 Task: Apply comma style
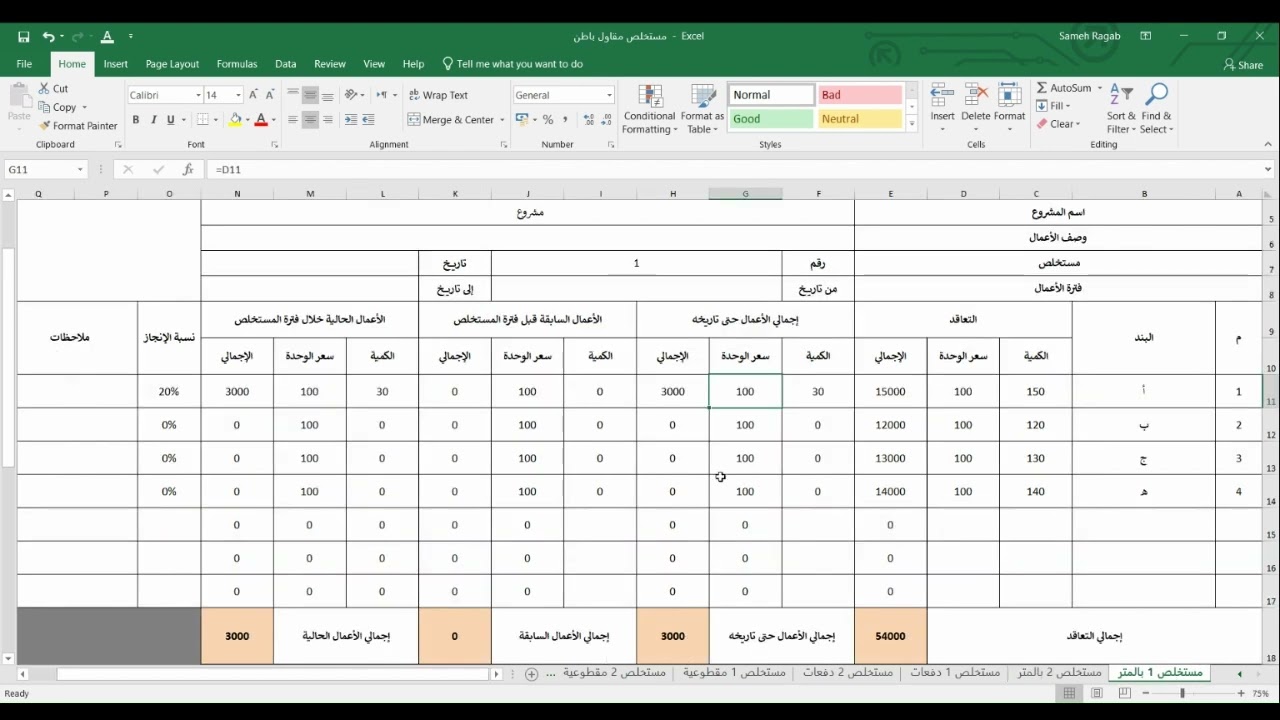[566, 120]
